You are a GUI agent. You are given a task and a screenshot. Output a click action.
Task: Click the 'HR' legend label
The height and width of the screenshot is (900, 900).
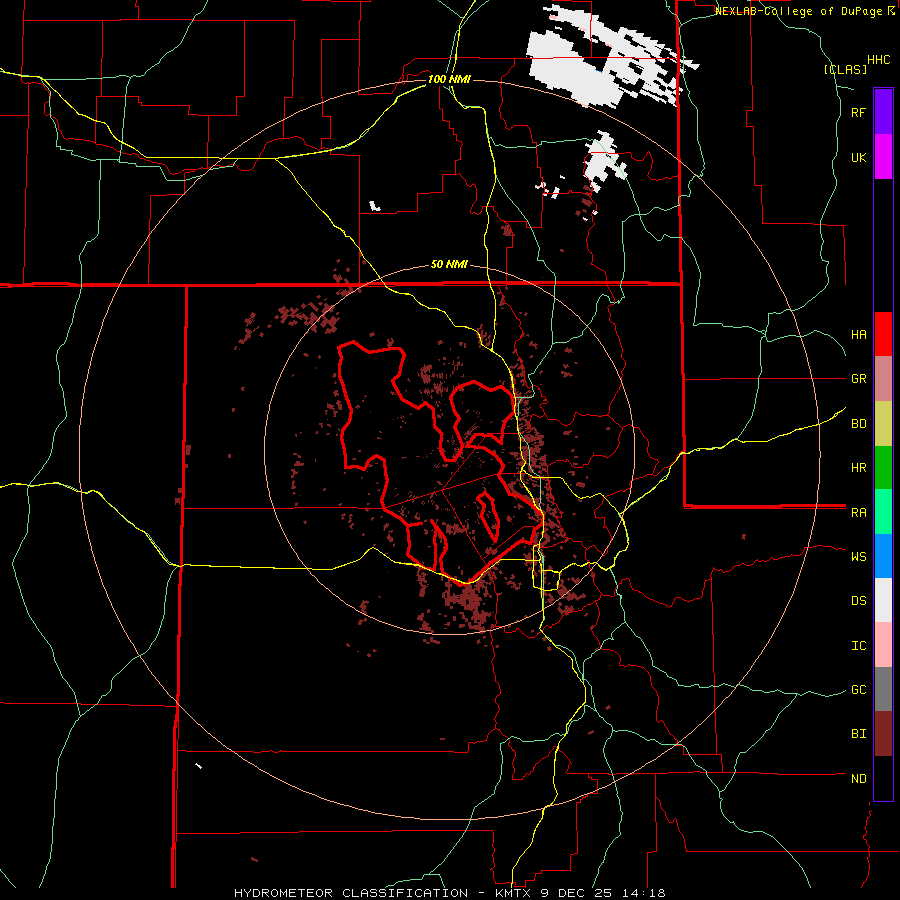click(x=858, y=468)
